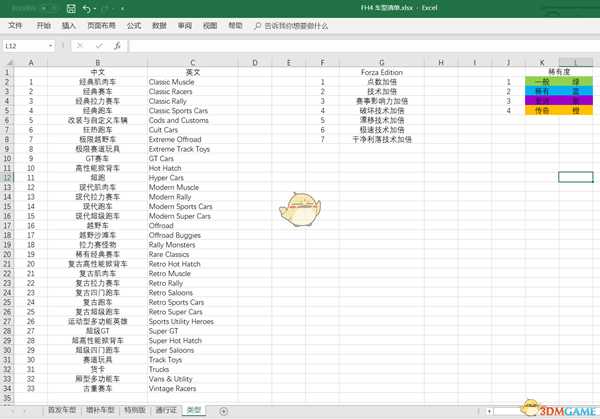Select the cell containing 点数加倍

(382, 82)
